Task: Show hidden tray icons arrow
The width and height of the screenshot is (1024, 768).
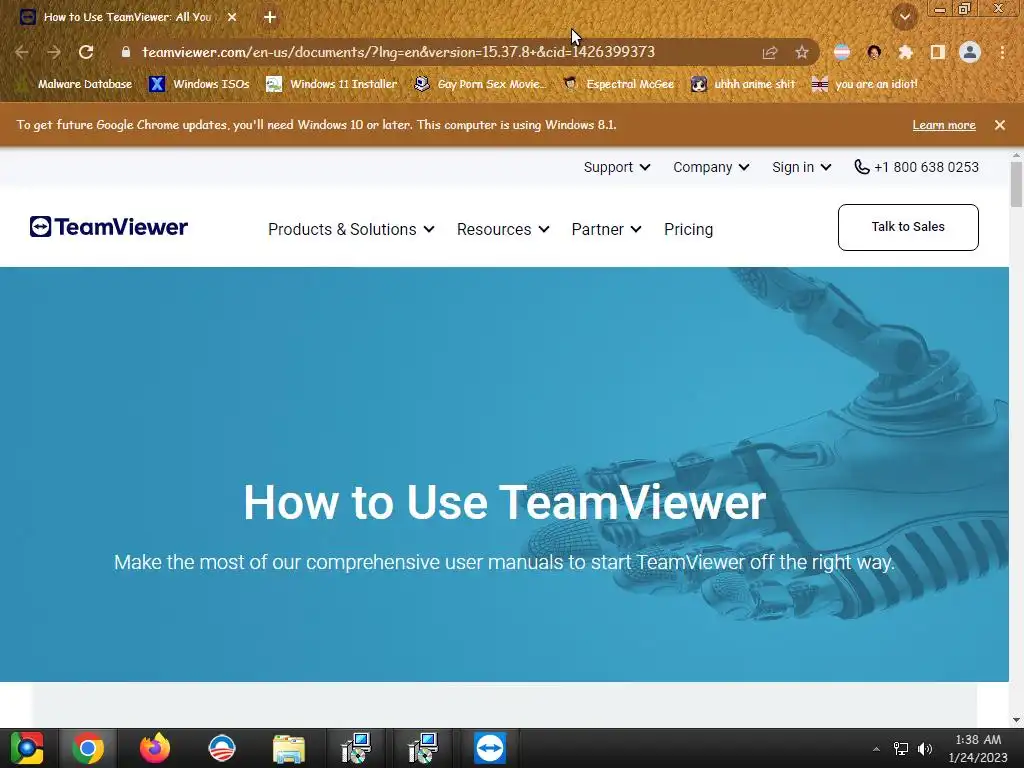Action: (x=876, y=748)
